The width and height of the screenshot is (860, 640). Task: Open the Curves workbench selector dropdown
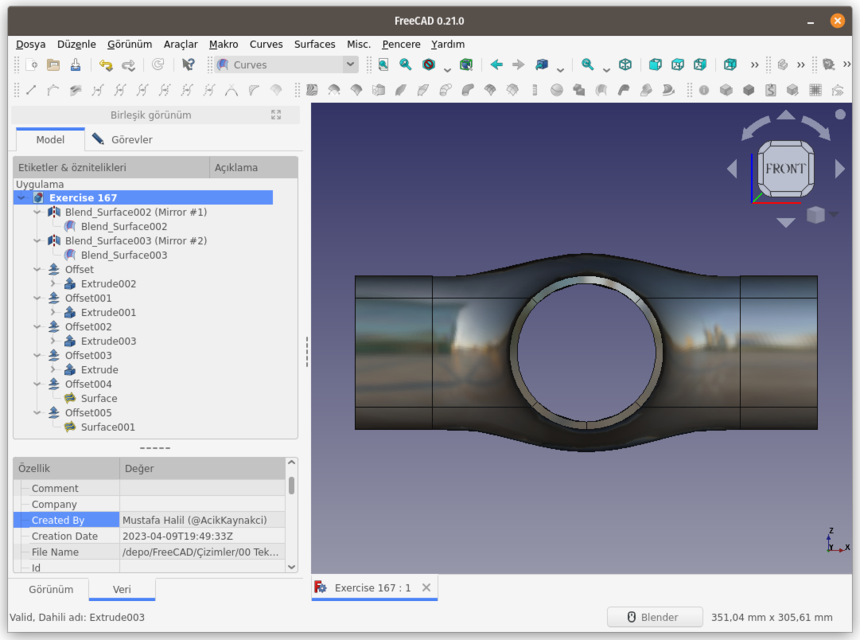pos(349,64)
